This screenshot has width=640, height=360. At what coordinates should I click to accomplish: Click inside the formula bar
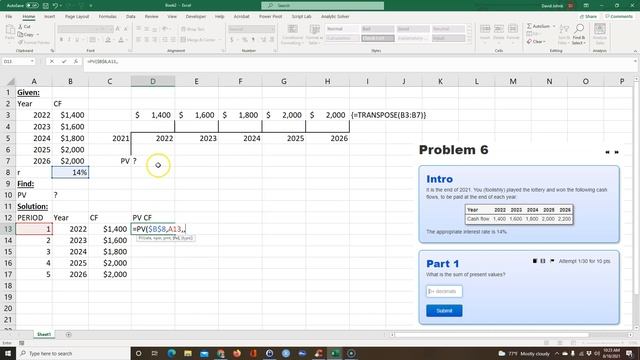tap(359, 61)
